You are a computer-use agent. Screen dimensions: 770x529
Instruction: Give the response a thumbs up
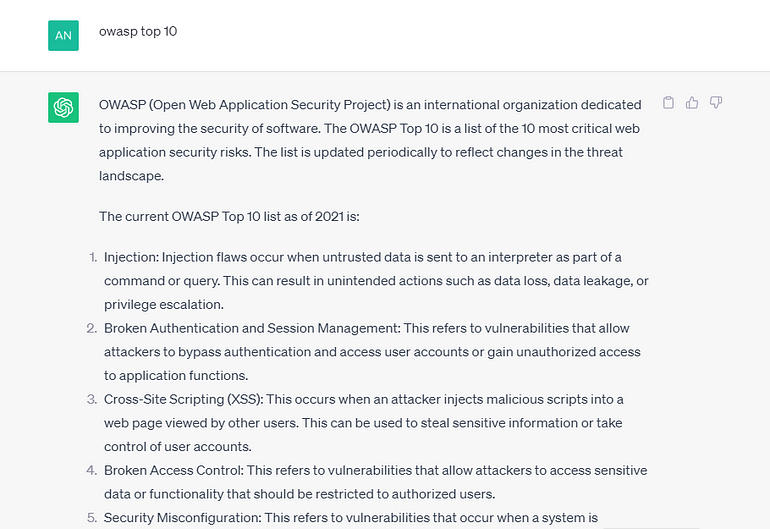click(692, 103)
